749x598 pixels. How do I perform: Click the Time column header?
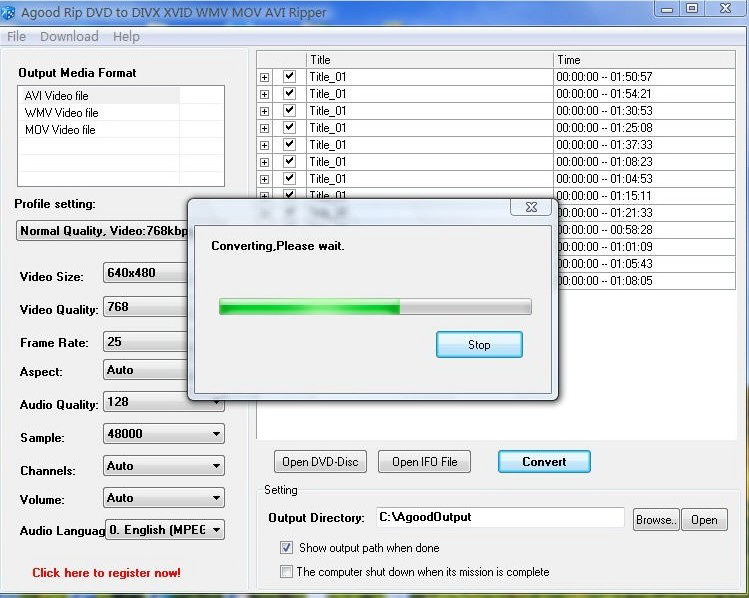coord(644,60)
